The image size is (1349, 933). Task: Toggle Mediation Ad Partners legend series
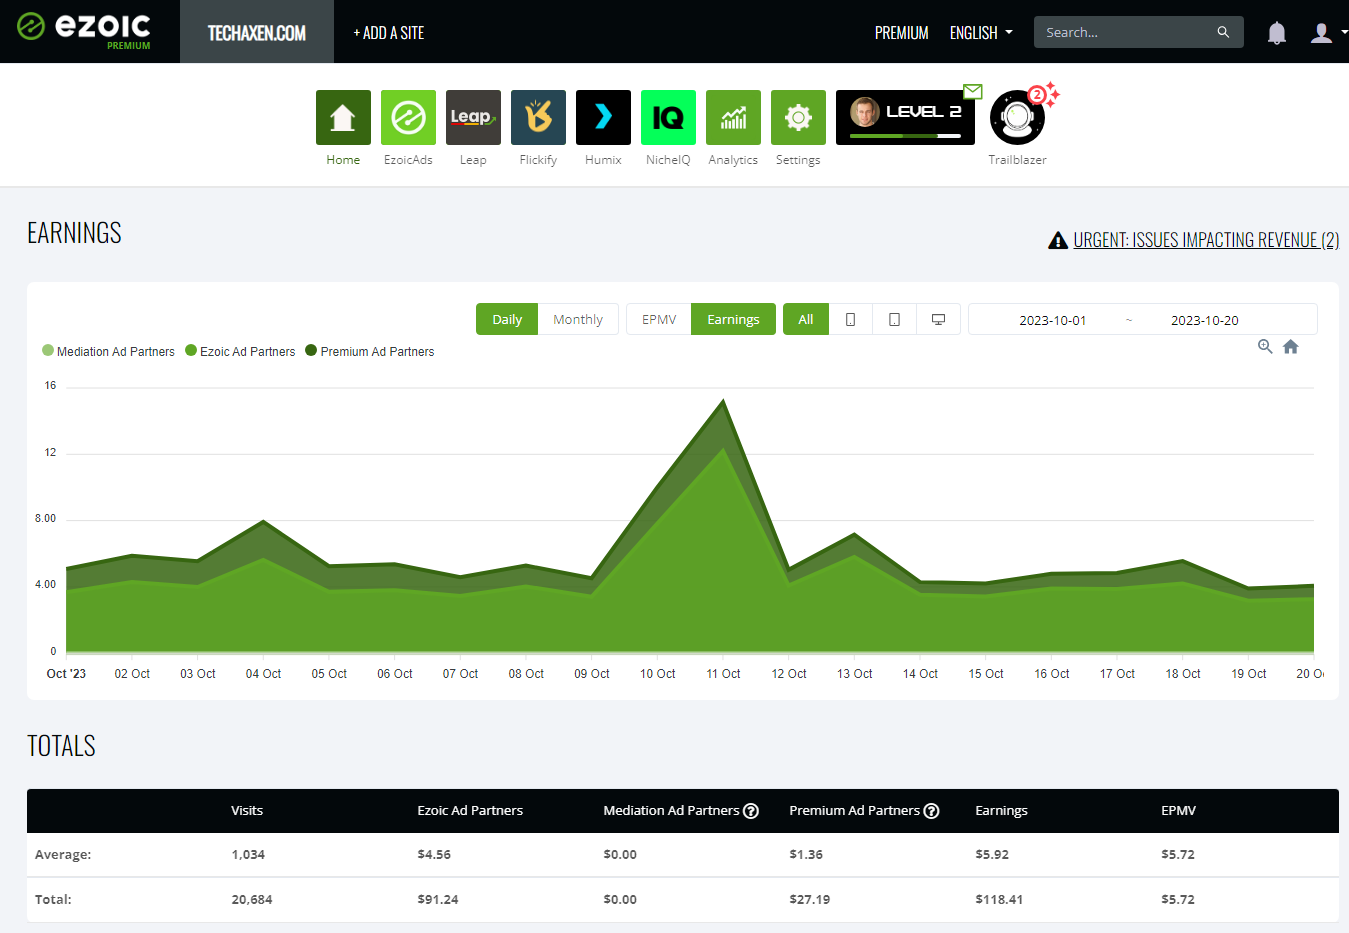tap(108, 351)
